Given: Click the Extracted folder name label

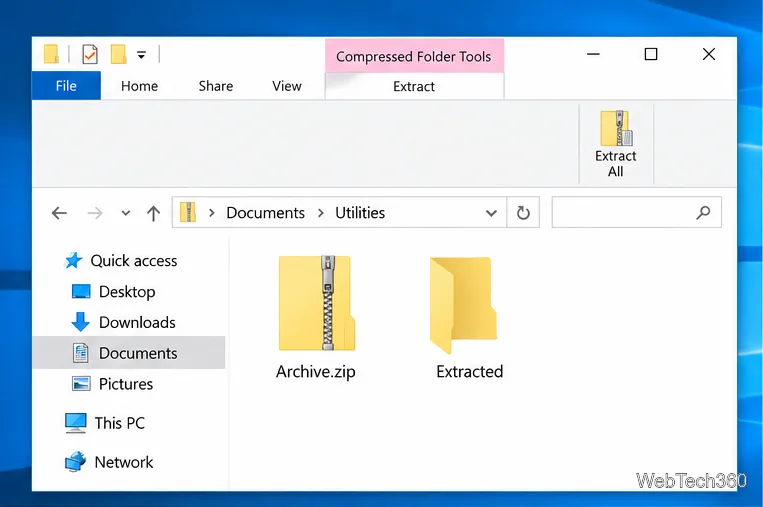Looking at the screenshot, I should click(470, 372).
